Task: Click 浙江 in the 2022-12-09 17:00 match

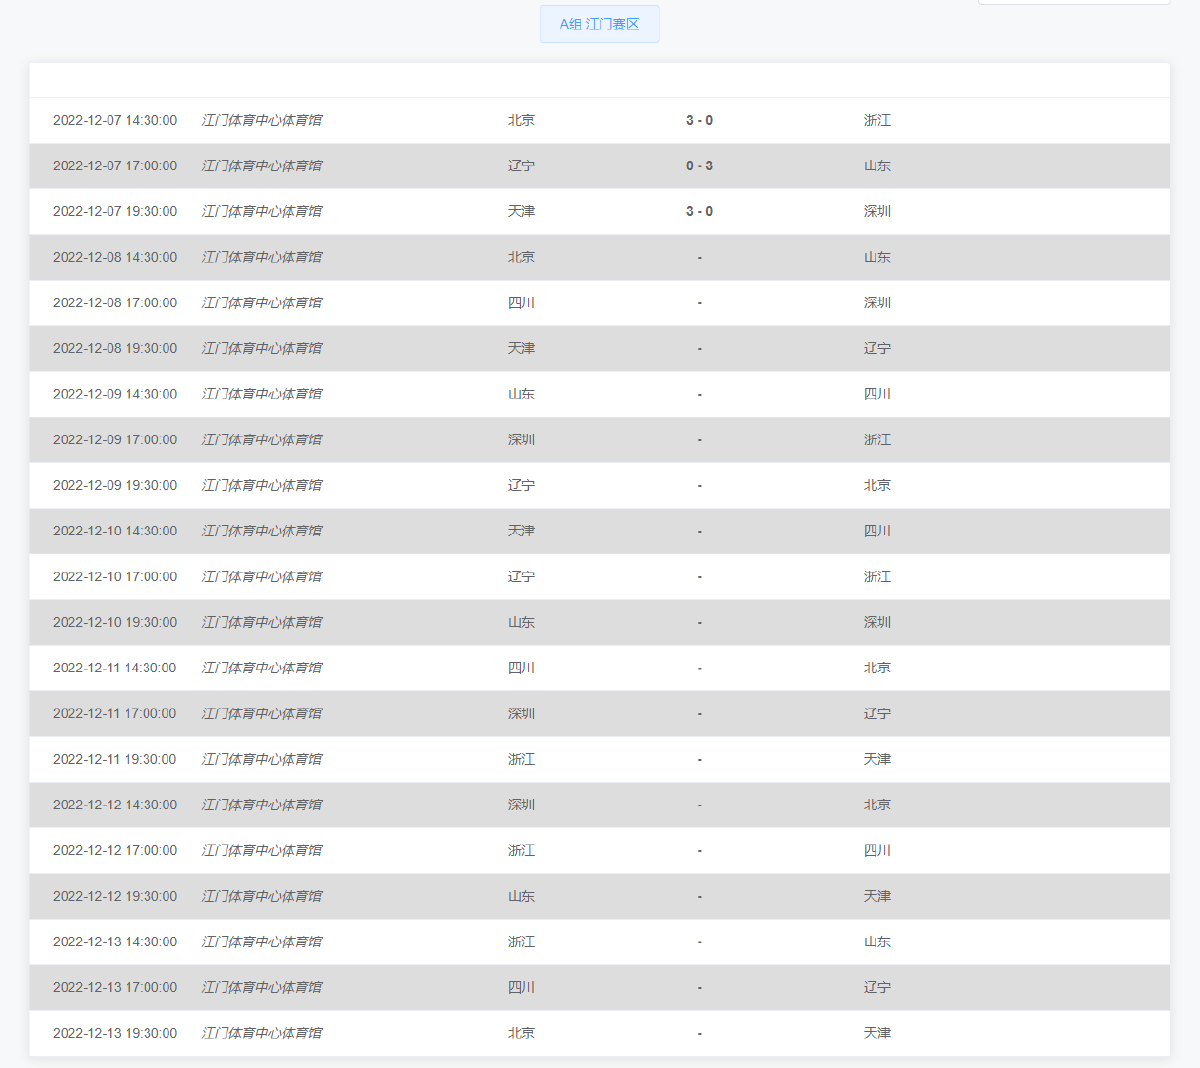Action: click(877, 440)
